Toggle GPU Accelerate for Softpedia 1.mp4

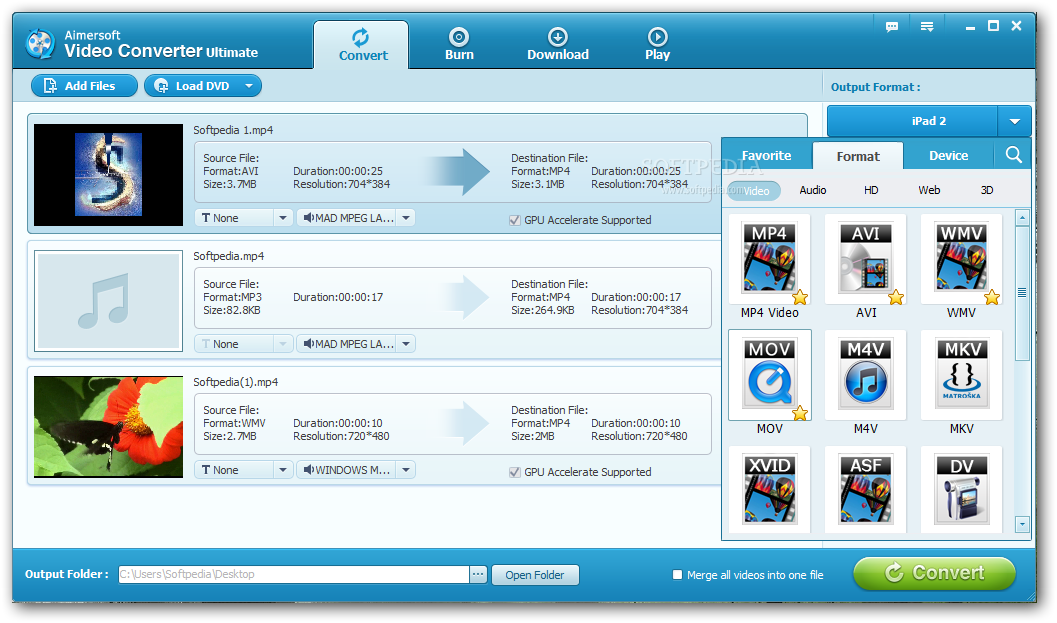tap(514, 220)
